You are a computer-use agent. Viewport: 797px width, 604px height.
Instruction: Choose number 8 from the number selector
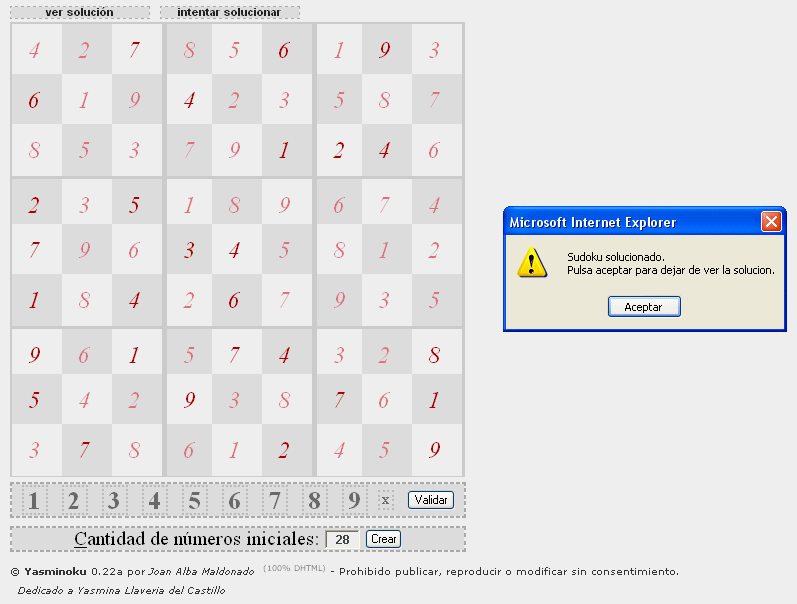[x=314, y=500]
